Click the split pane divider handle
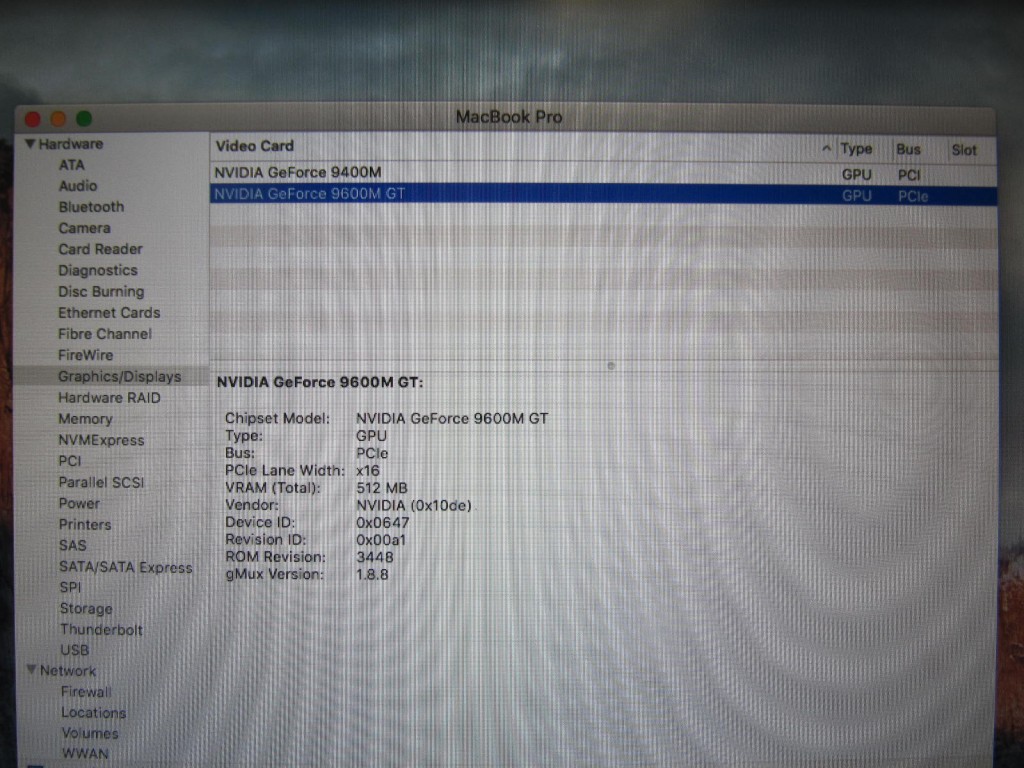The image size is (1024, 768). pos(611,366)
